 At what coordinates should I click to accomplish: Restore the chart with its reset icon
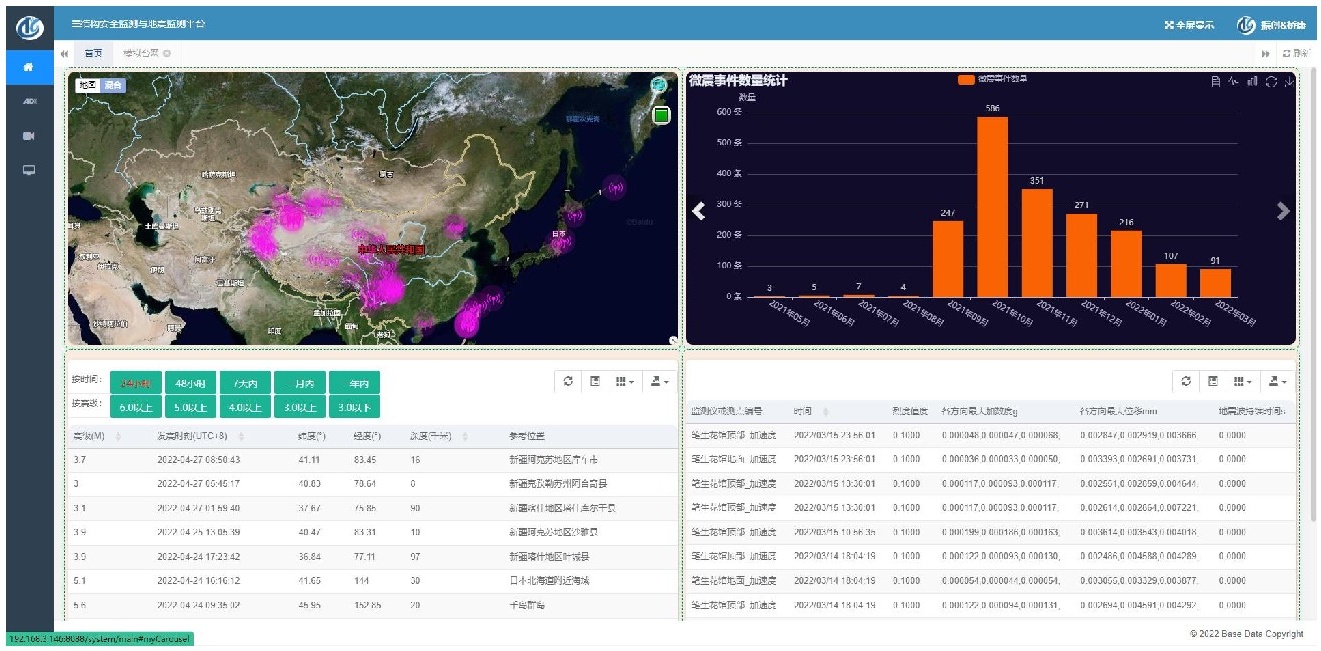tap(1270, 82)
